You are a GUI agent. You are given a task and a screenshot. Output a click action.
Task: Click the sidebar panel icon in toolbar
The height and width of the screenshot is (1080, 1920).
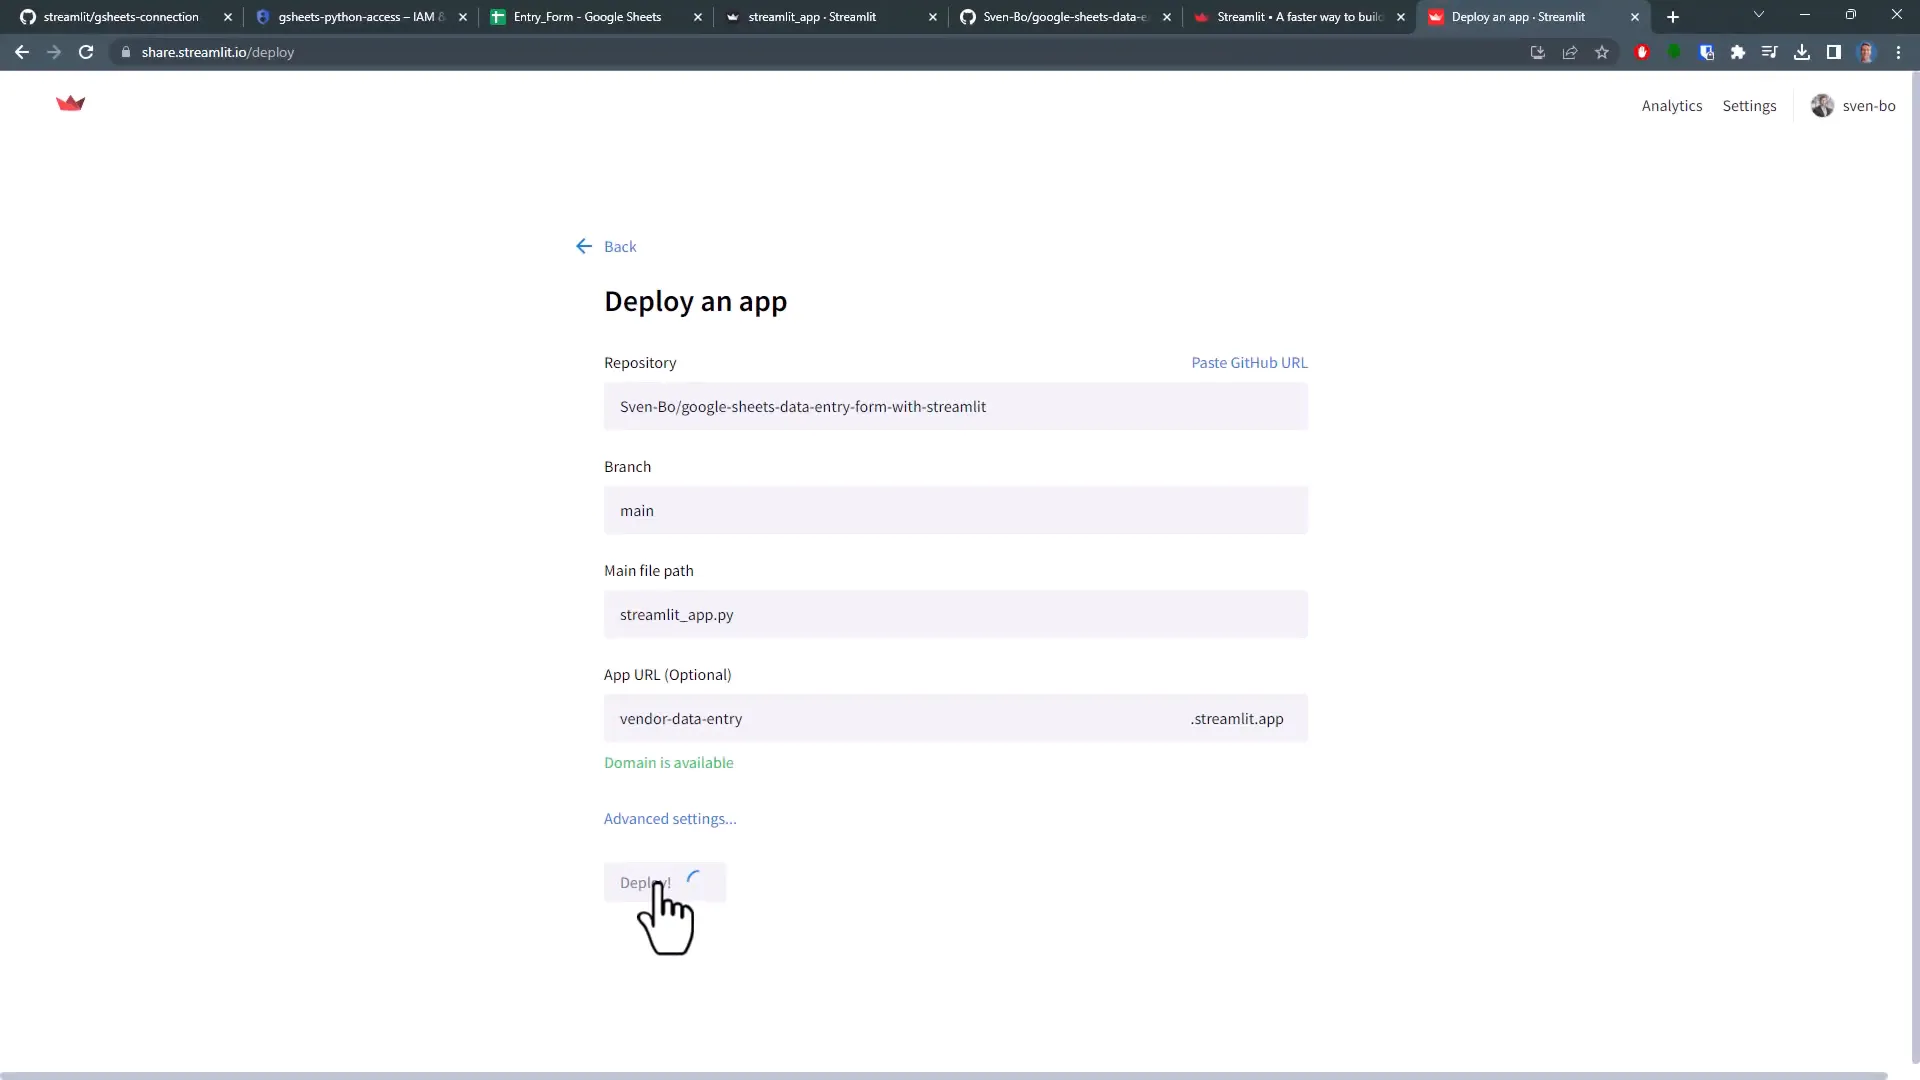pyautogui.click(x=1834, y=52)
